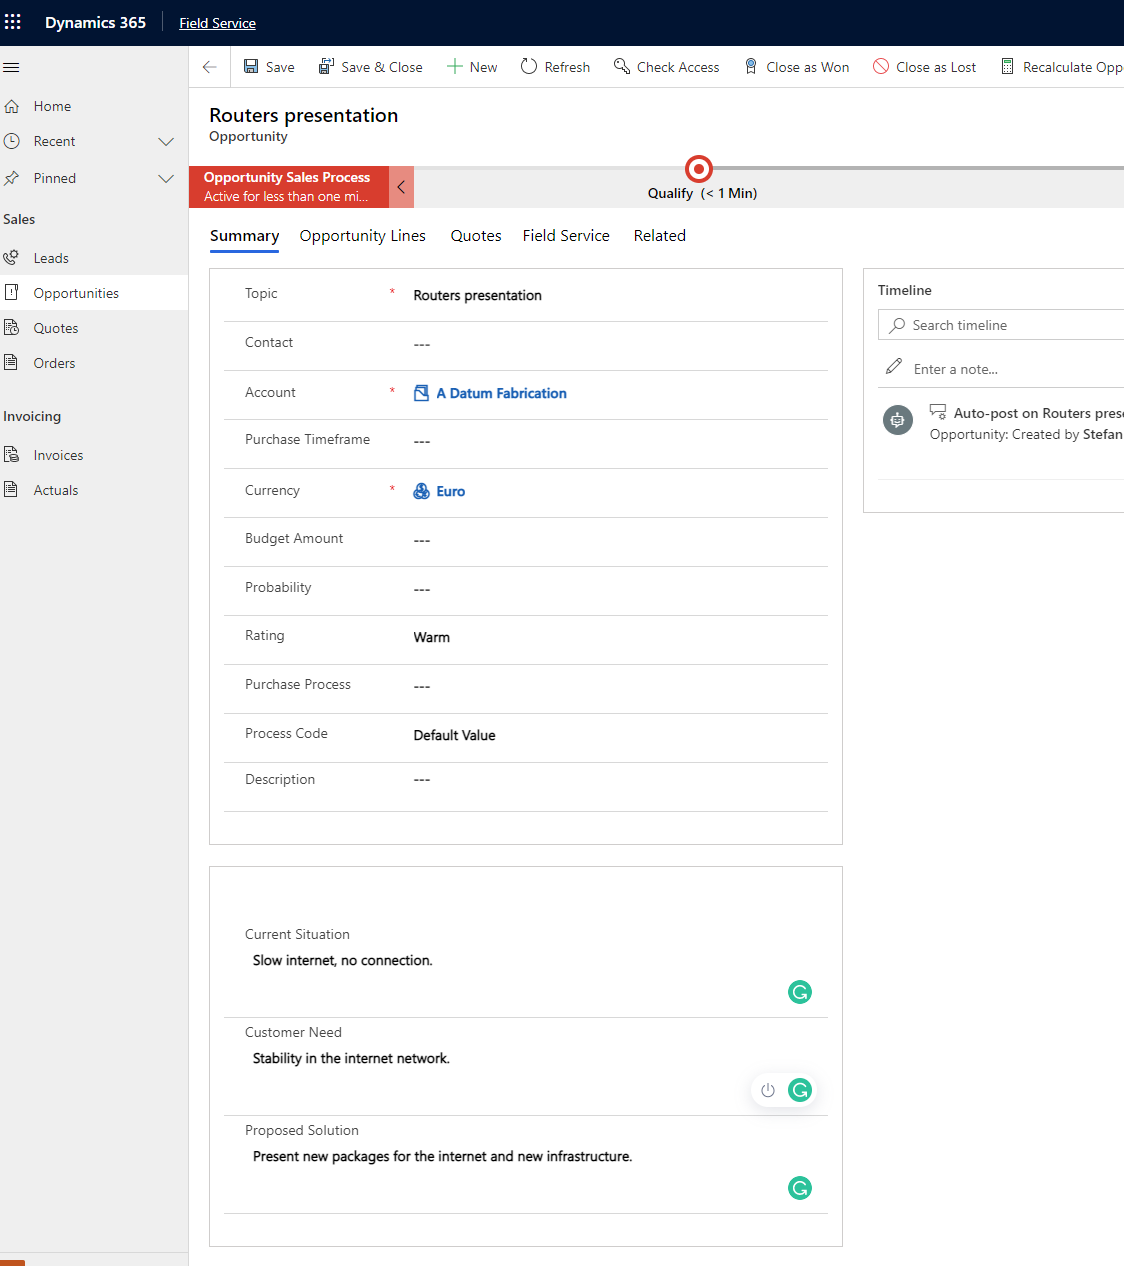Edit the Topic field value

(x=619, y=295)
